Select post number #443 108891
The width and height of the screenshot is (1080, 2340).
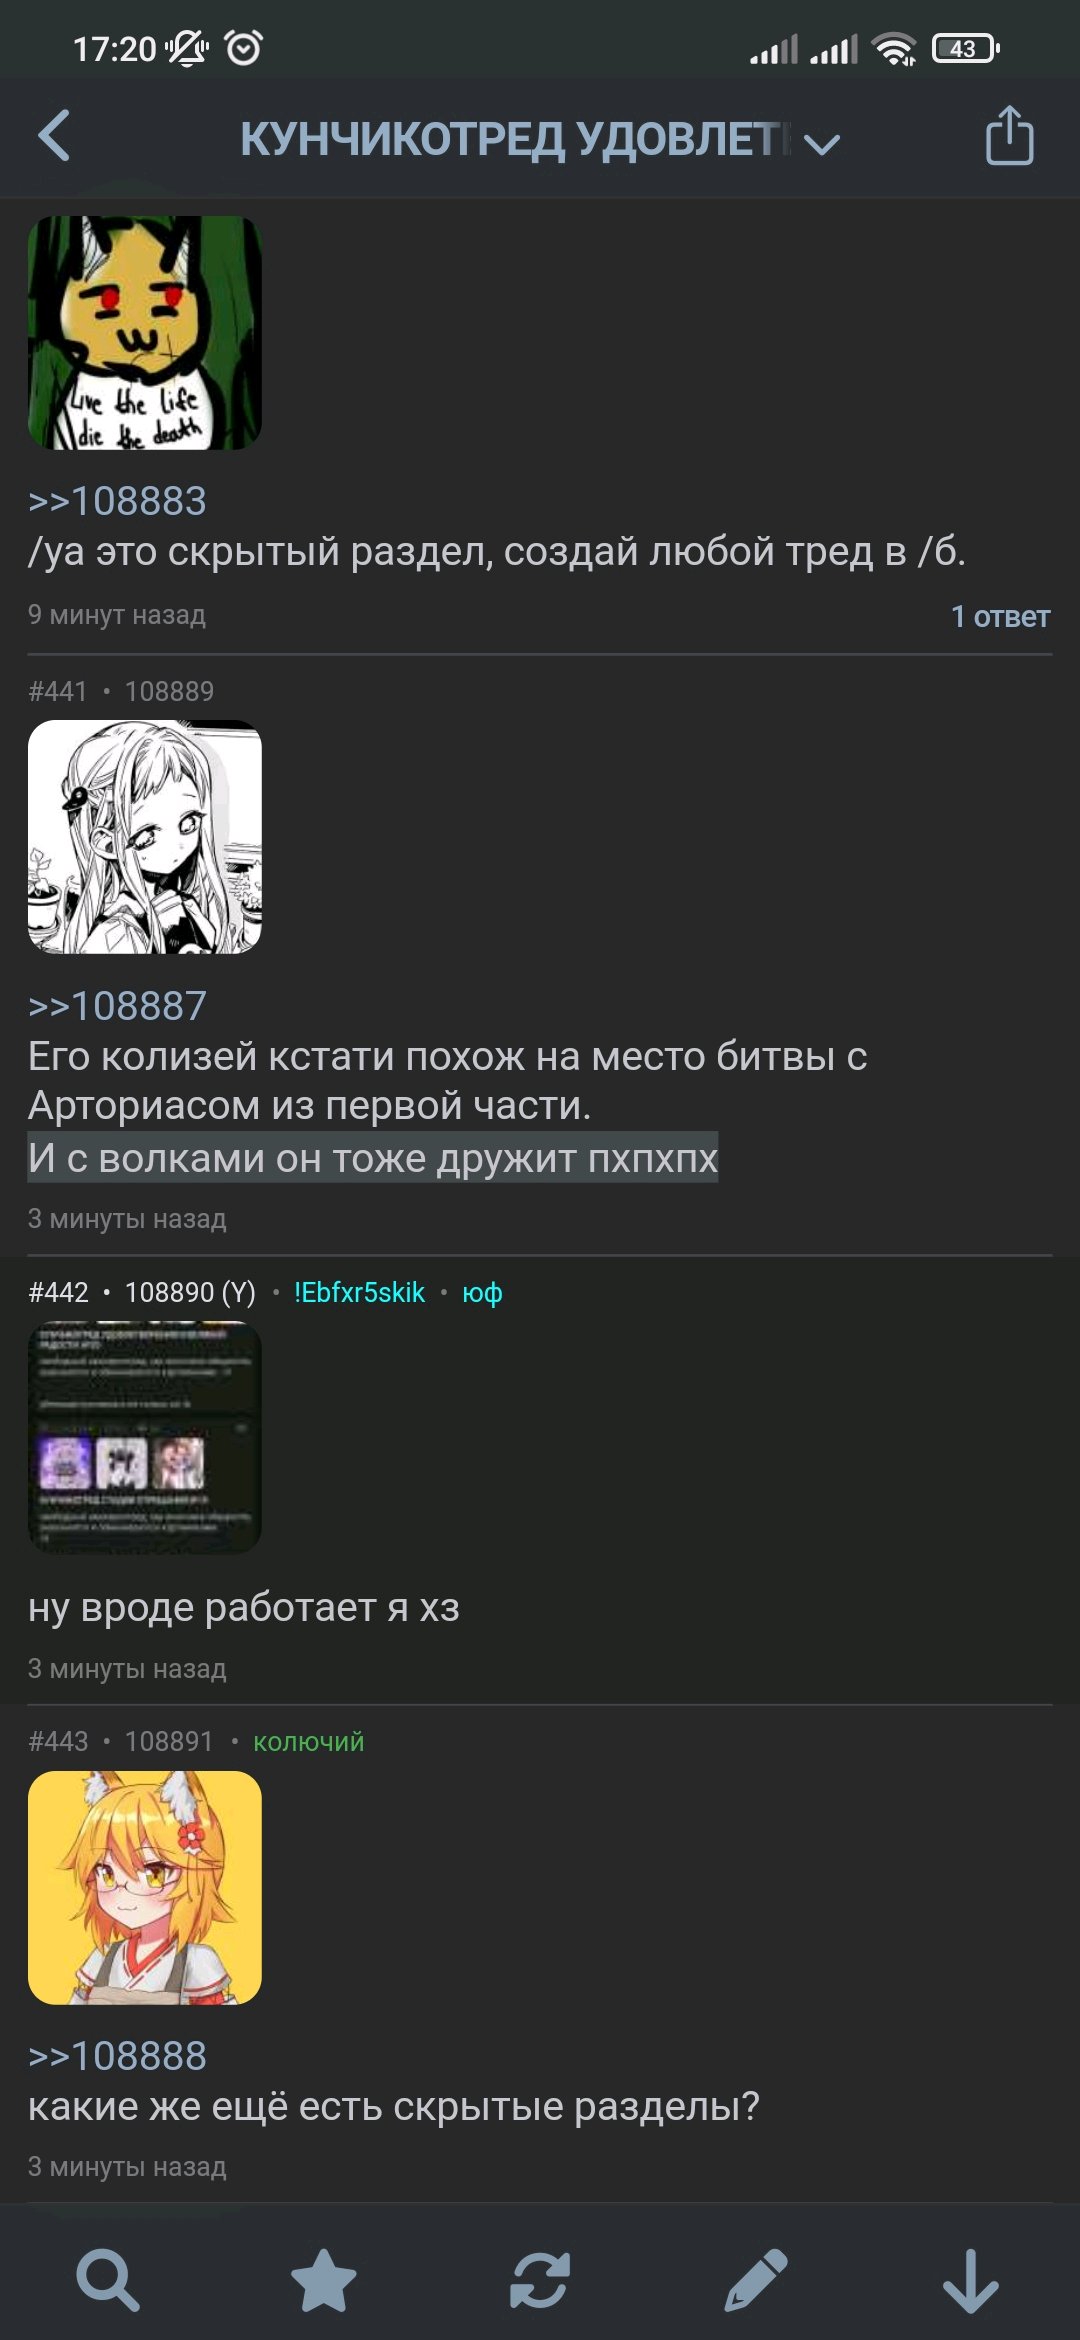[x=121, y=1741]
